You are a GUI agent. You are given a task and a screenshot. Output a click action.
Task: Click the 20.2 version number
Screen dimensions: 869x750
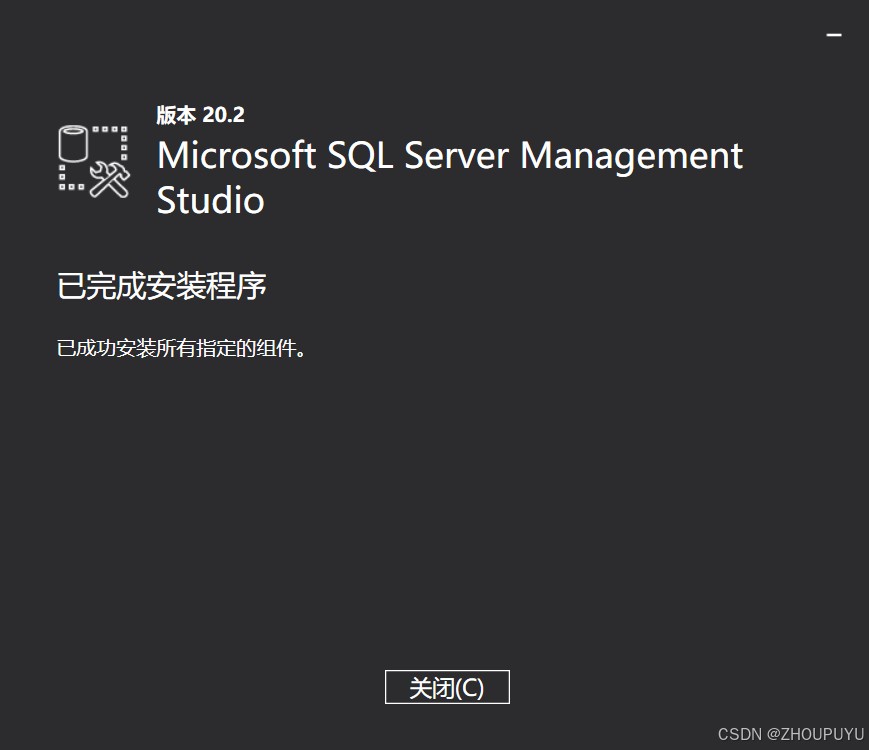[224, 115]
